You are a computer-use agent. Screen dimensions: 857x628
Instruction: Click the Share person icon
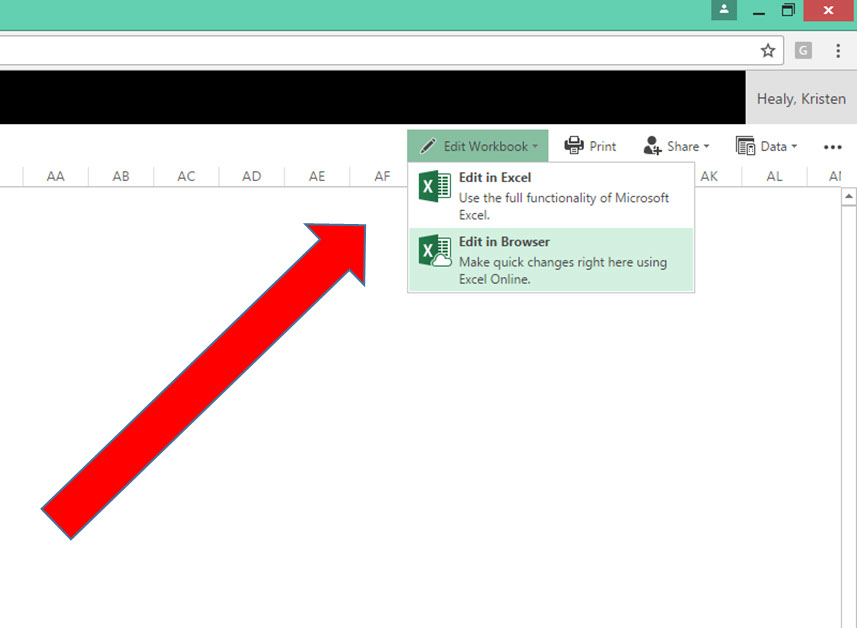click(x=652, y=146)
